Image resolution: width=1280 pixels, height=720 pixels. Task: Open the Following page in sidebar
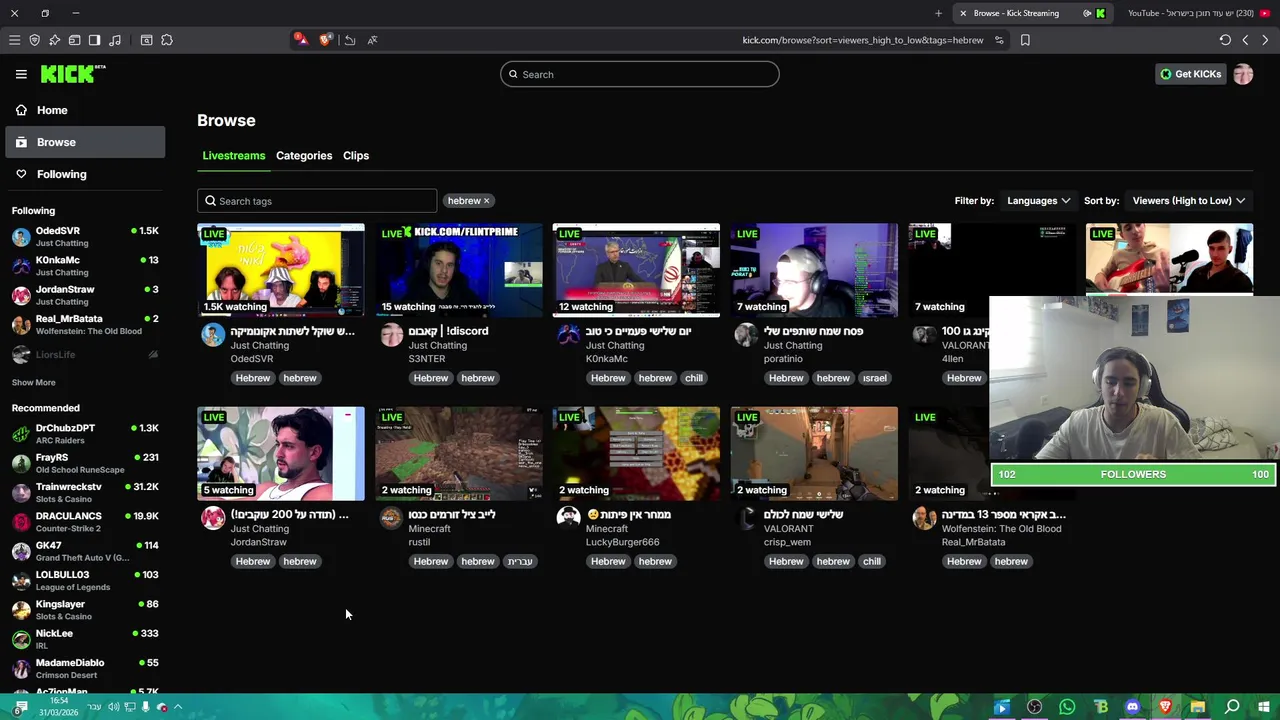(85, 174)
